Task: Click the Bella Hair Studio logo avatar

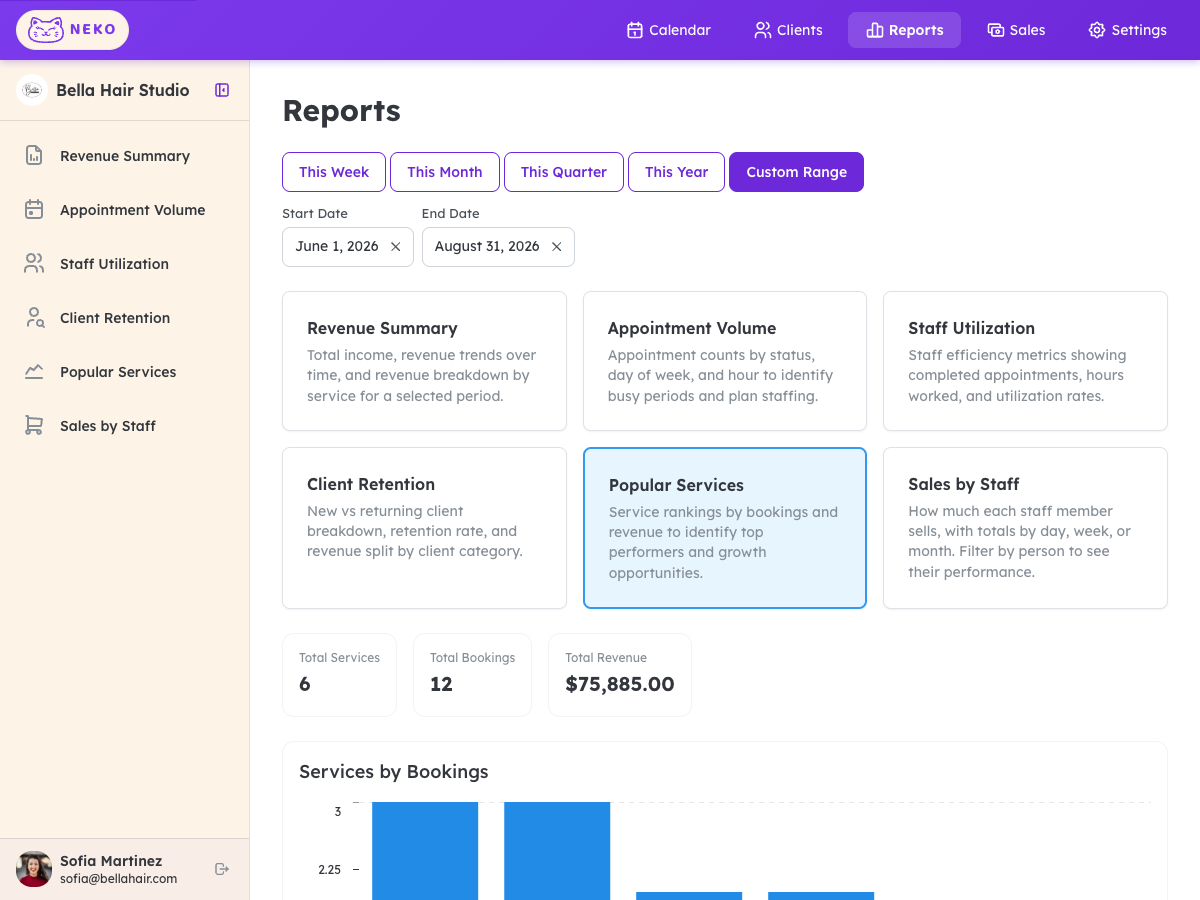Action: [32, 90]
